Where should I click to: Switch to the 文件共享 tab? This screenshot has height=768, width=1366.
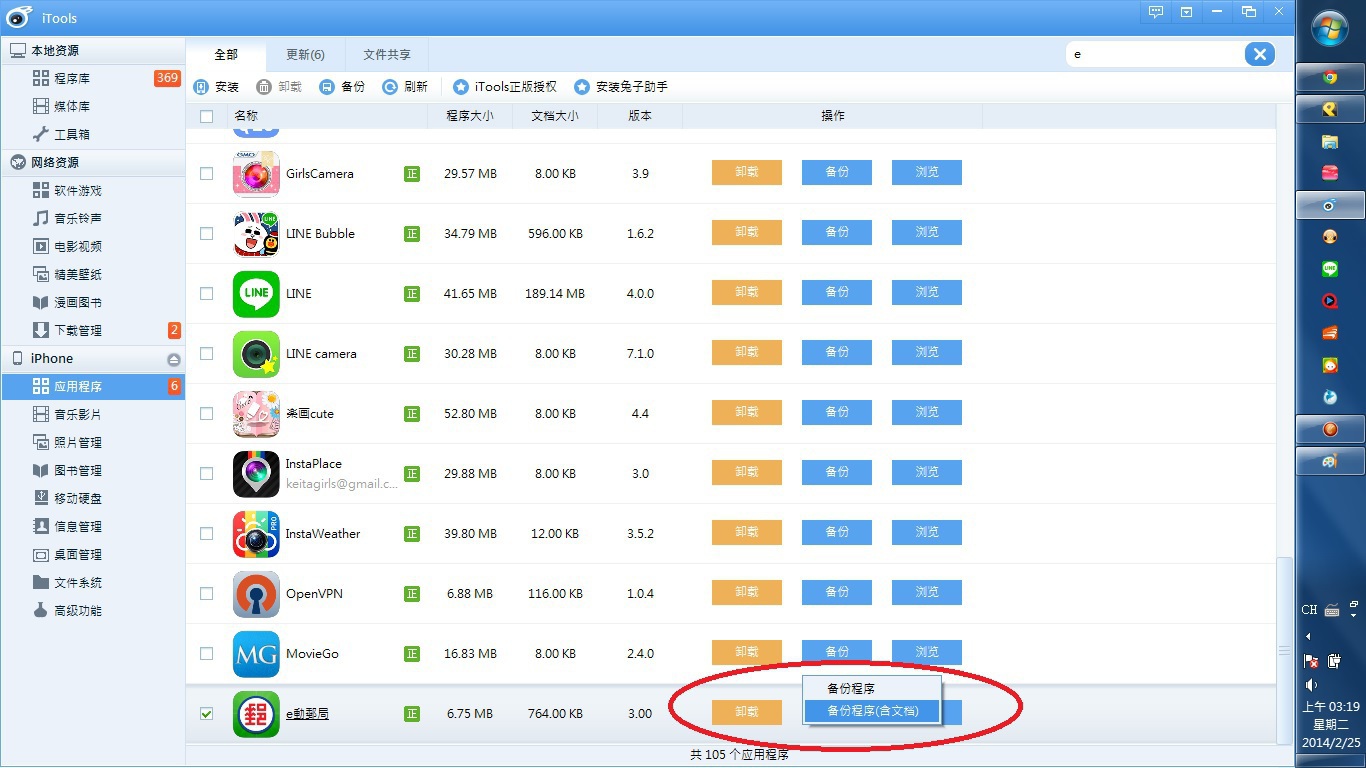387,54
